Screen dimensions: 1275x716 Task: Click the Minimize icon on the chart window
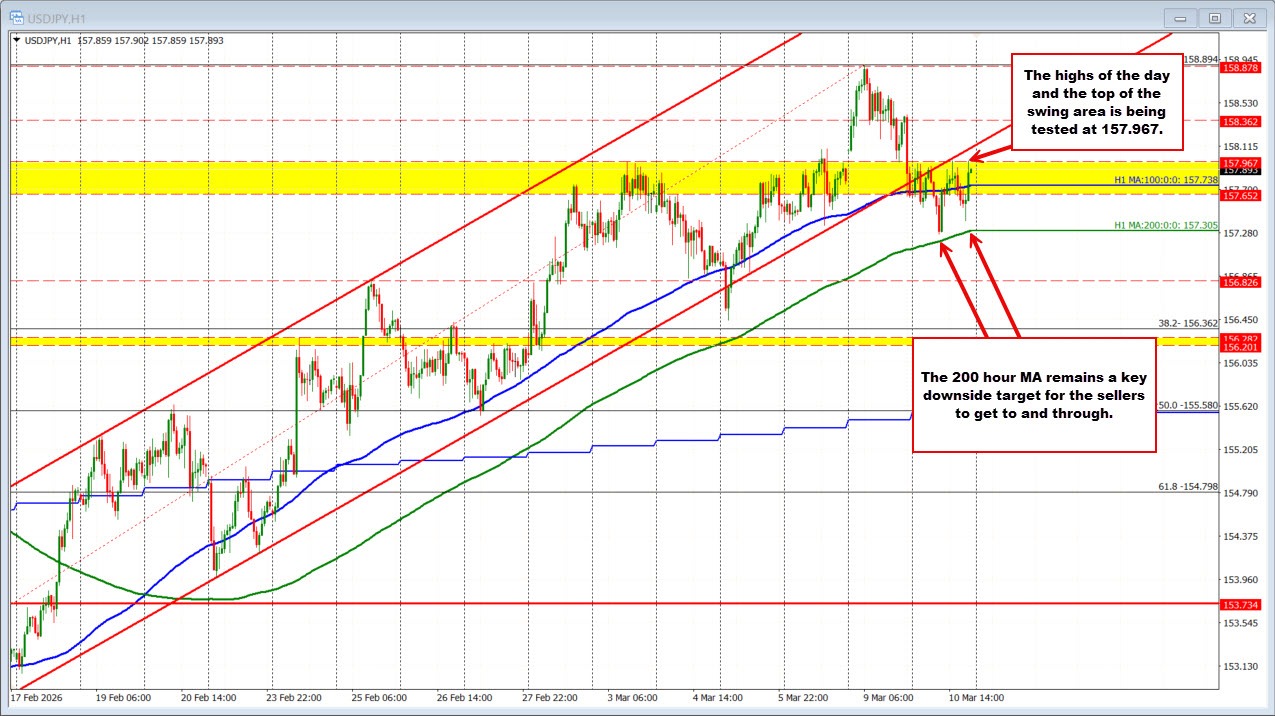tap(1179, 18)
